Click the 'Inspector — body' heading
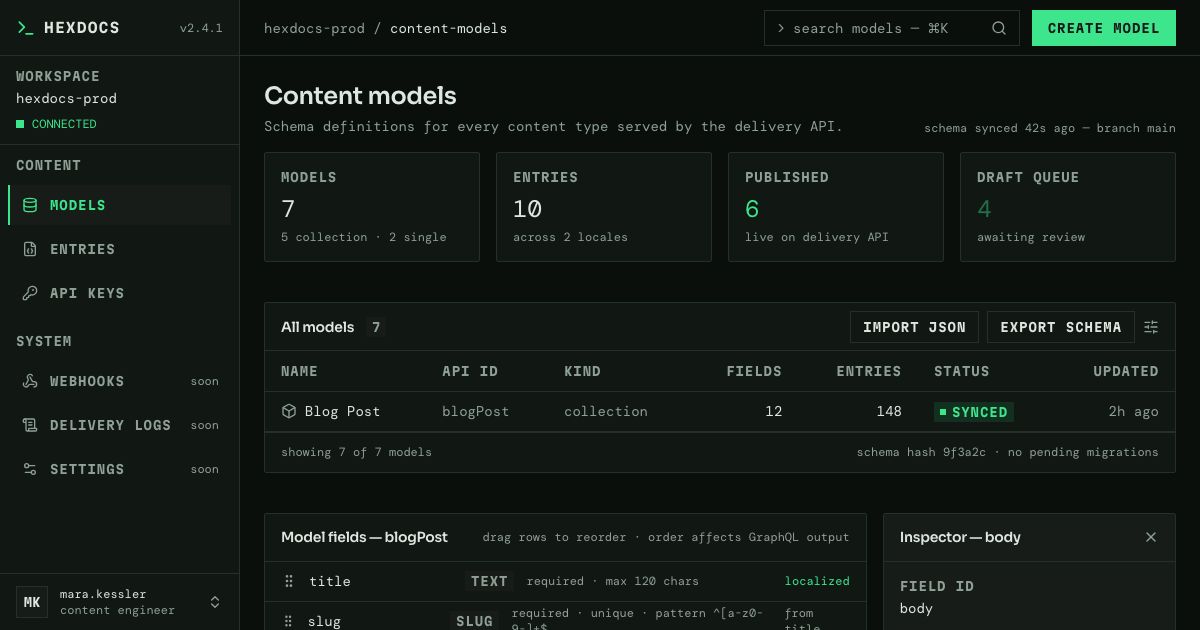The height and width of the screenshot is (630, 1200). coord(960,537)
